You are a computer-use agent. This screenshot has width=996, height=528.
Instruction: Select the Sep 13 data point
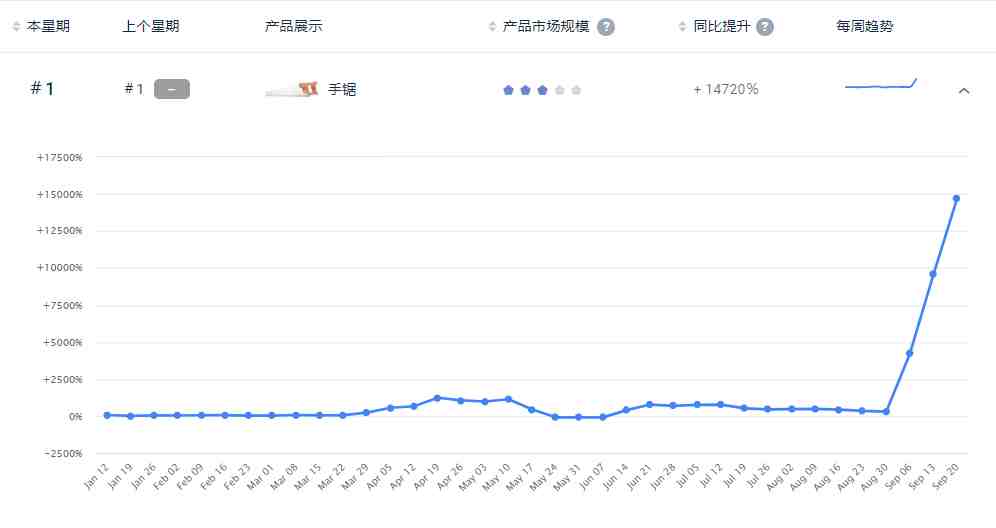[x=932, y=274]
